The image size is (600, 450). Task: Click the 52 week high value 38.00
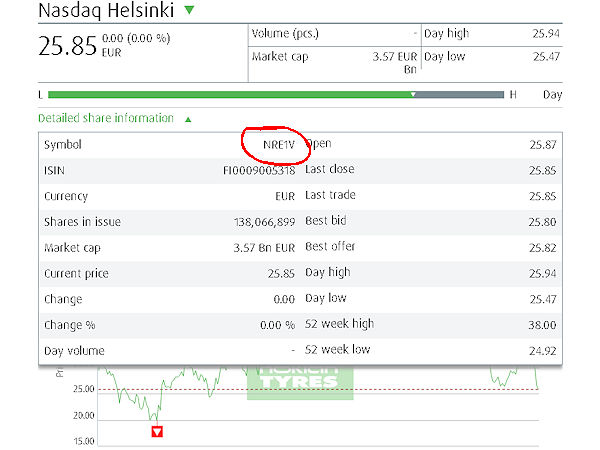click(542, 325)
